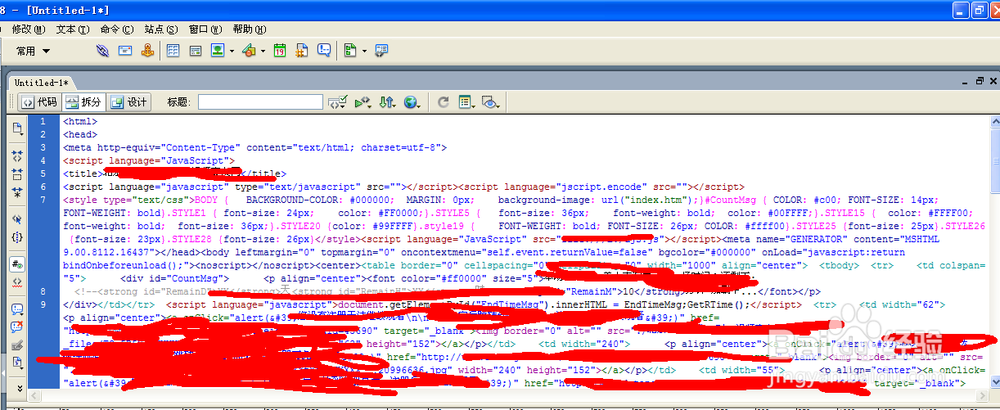The image size is (1000, 410).
Task: Insert a named anchor
Action: tap(147, 50)
